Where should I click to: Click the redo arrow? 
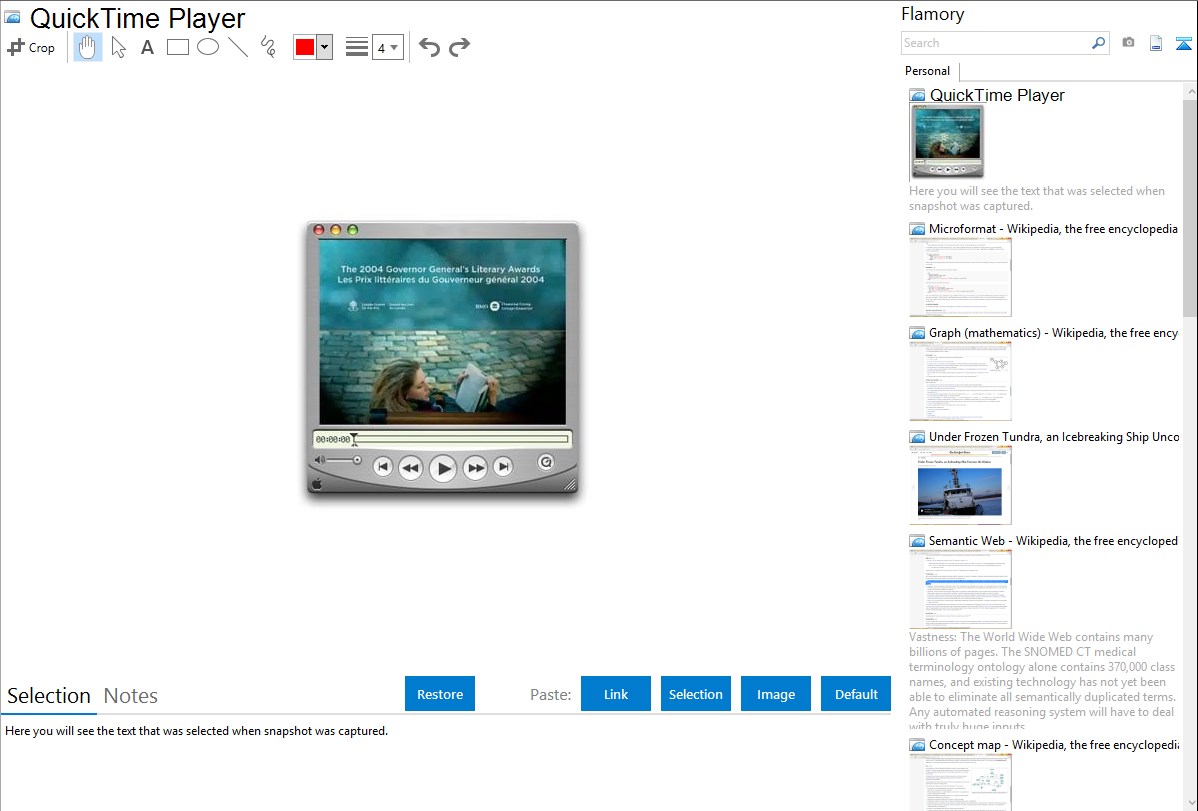tap(460, 47)
